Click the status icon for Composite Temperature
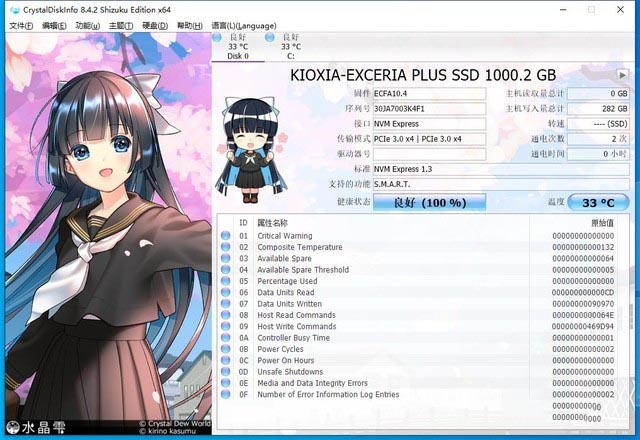This screenshot has width=640, height=440. click(225, 247)
